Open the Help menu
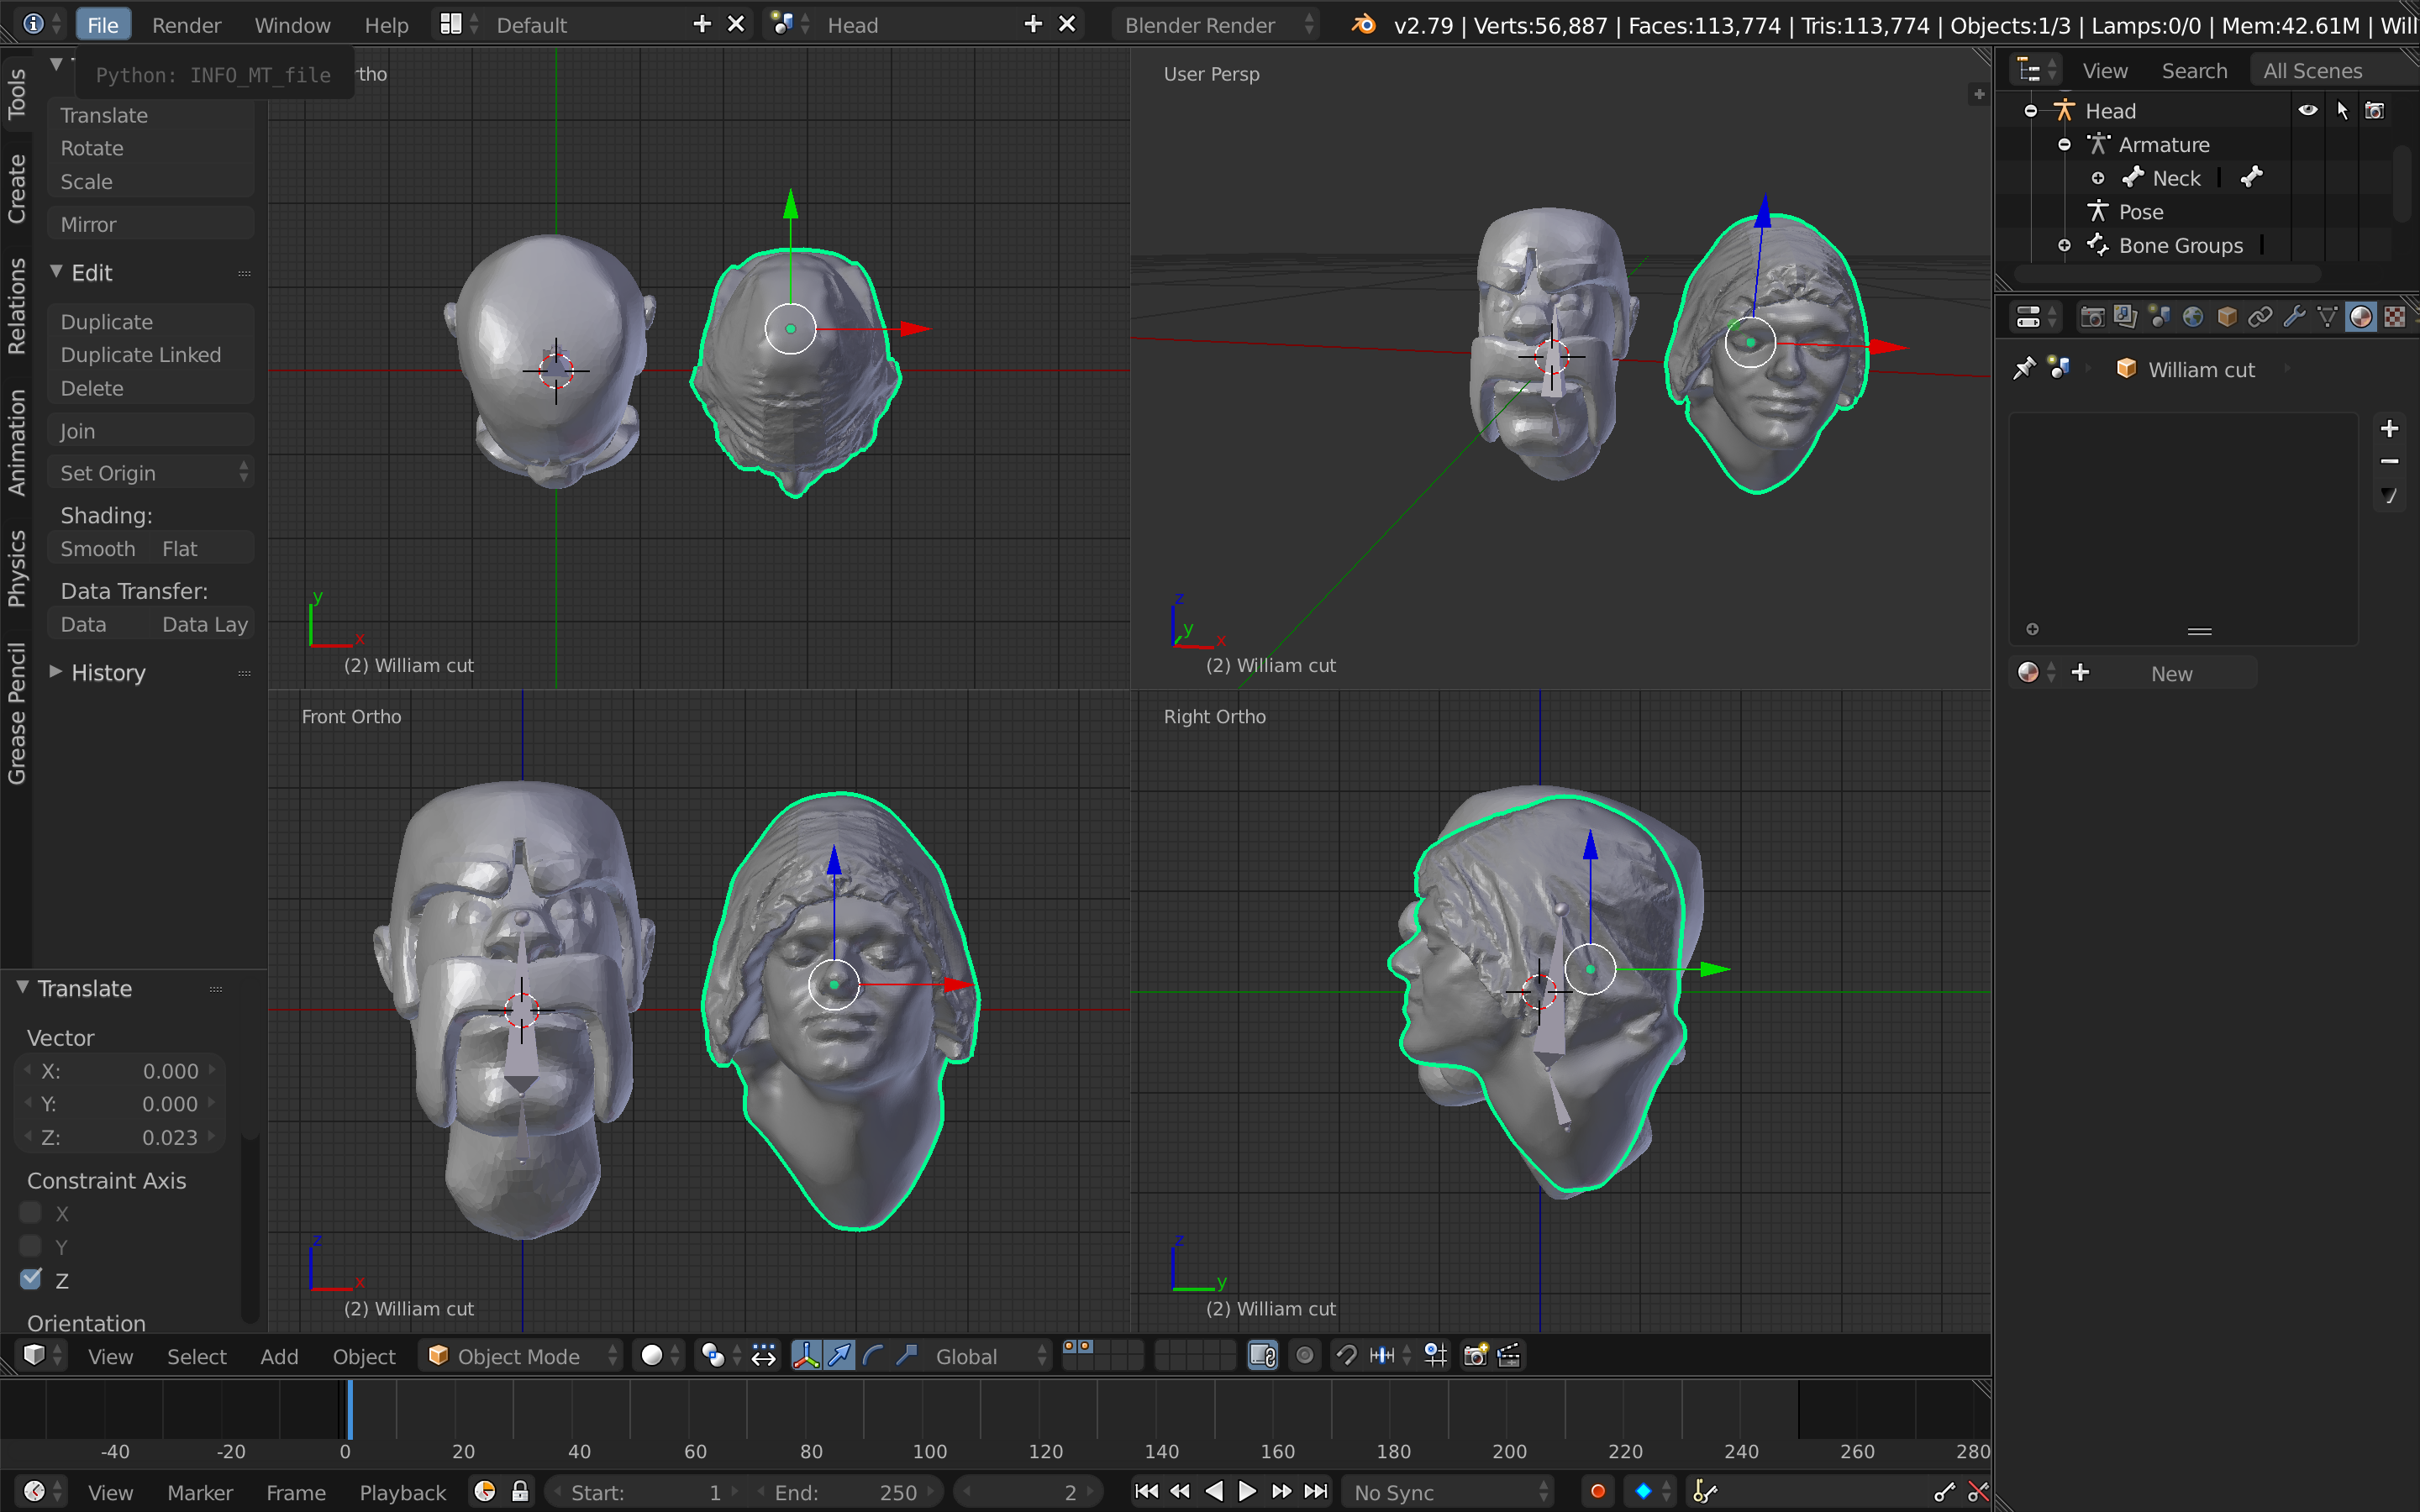The image size is (2420, 1512). pos(386,25)
